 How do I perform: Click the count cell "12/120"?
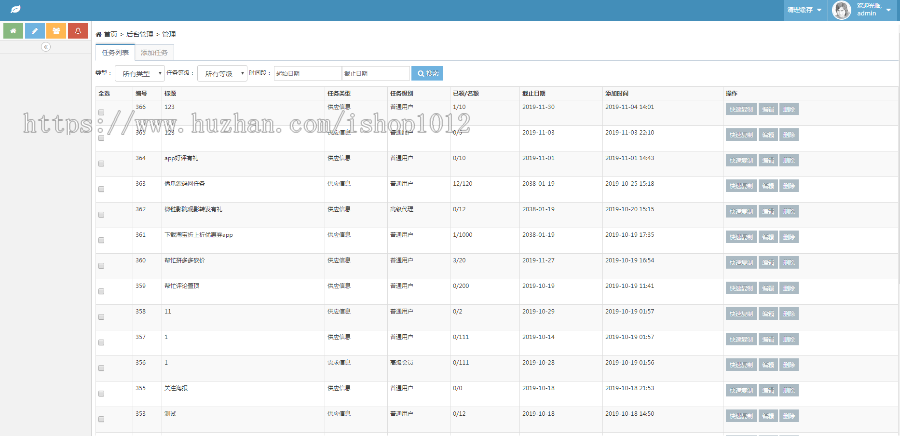point(462,184)
